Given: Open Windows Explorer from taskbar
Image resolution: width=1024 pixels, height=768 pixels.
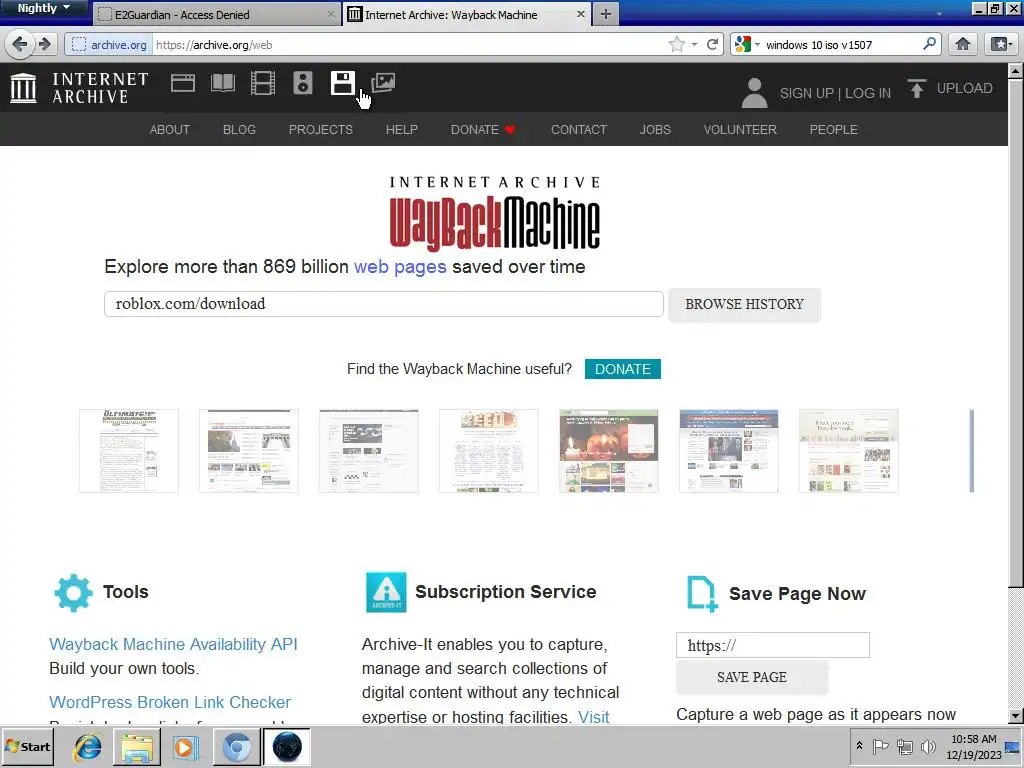Looking at the screenshot, I should point(137,747).
